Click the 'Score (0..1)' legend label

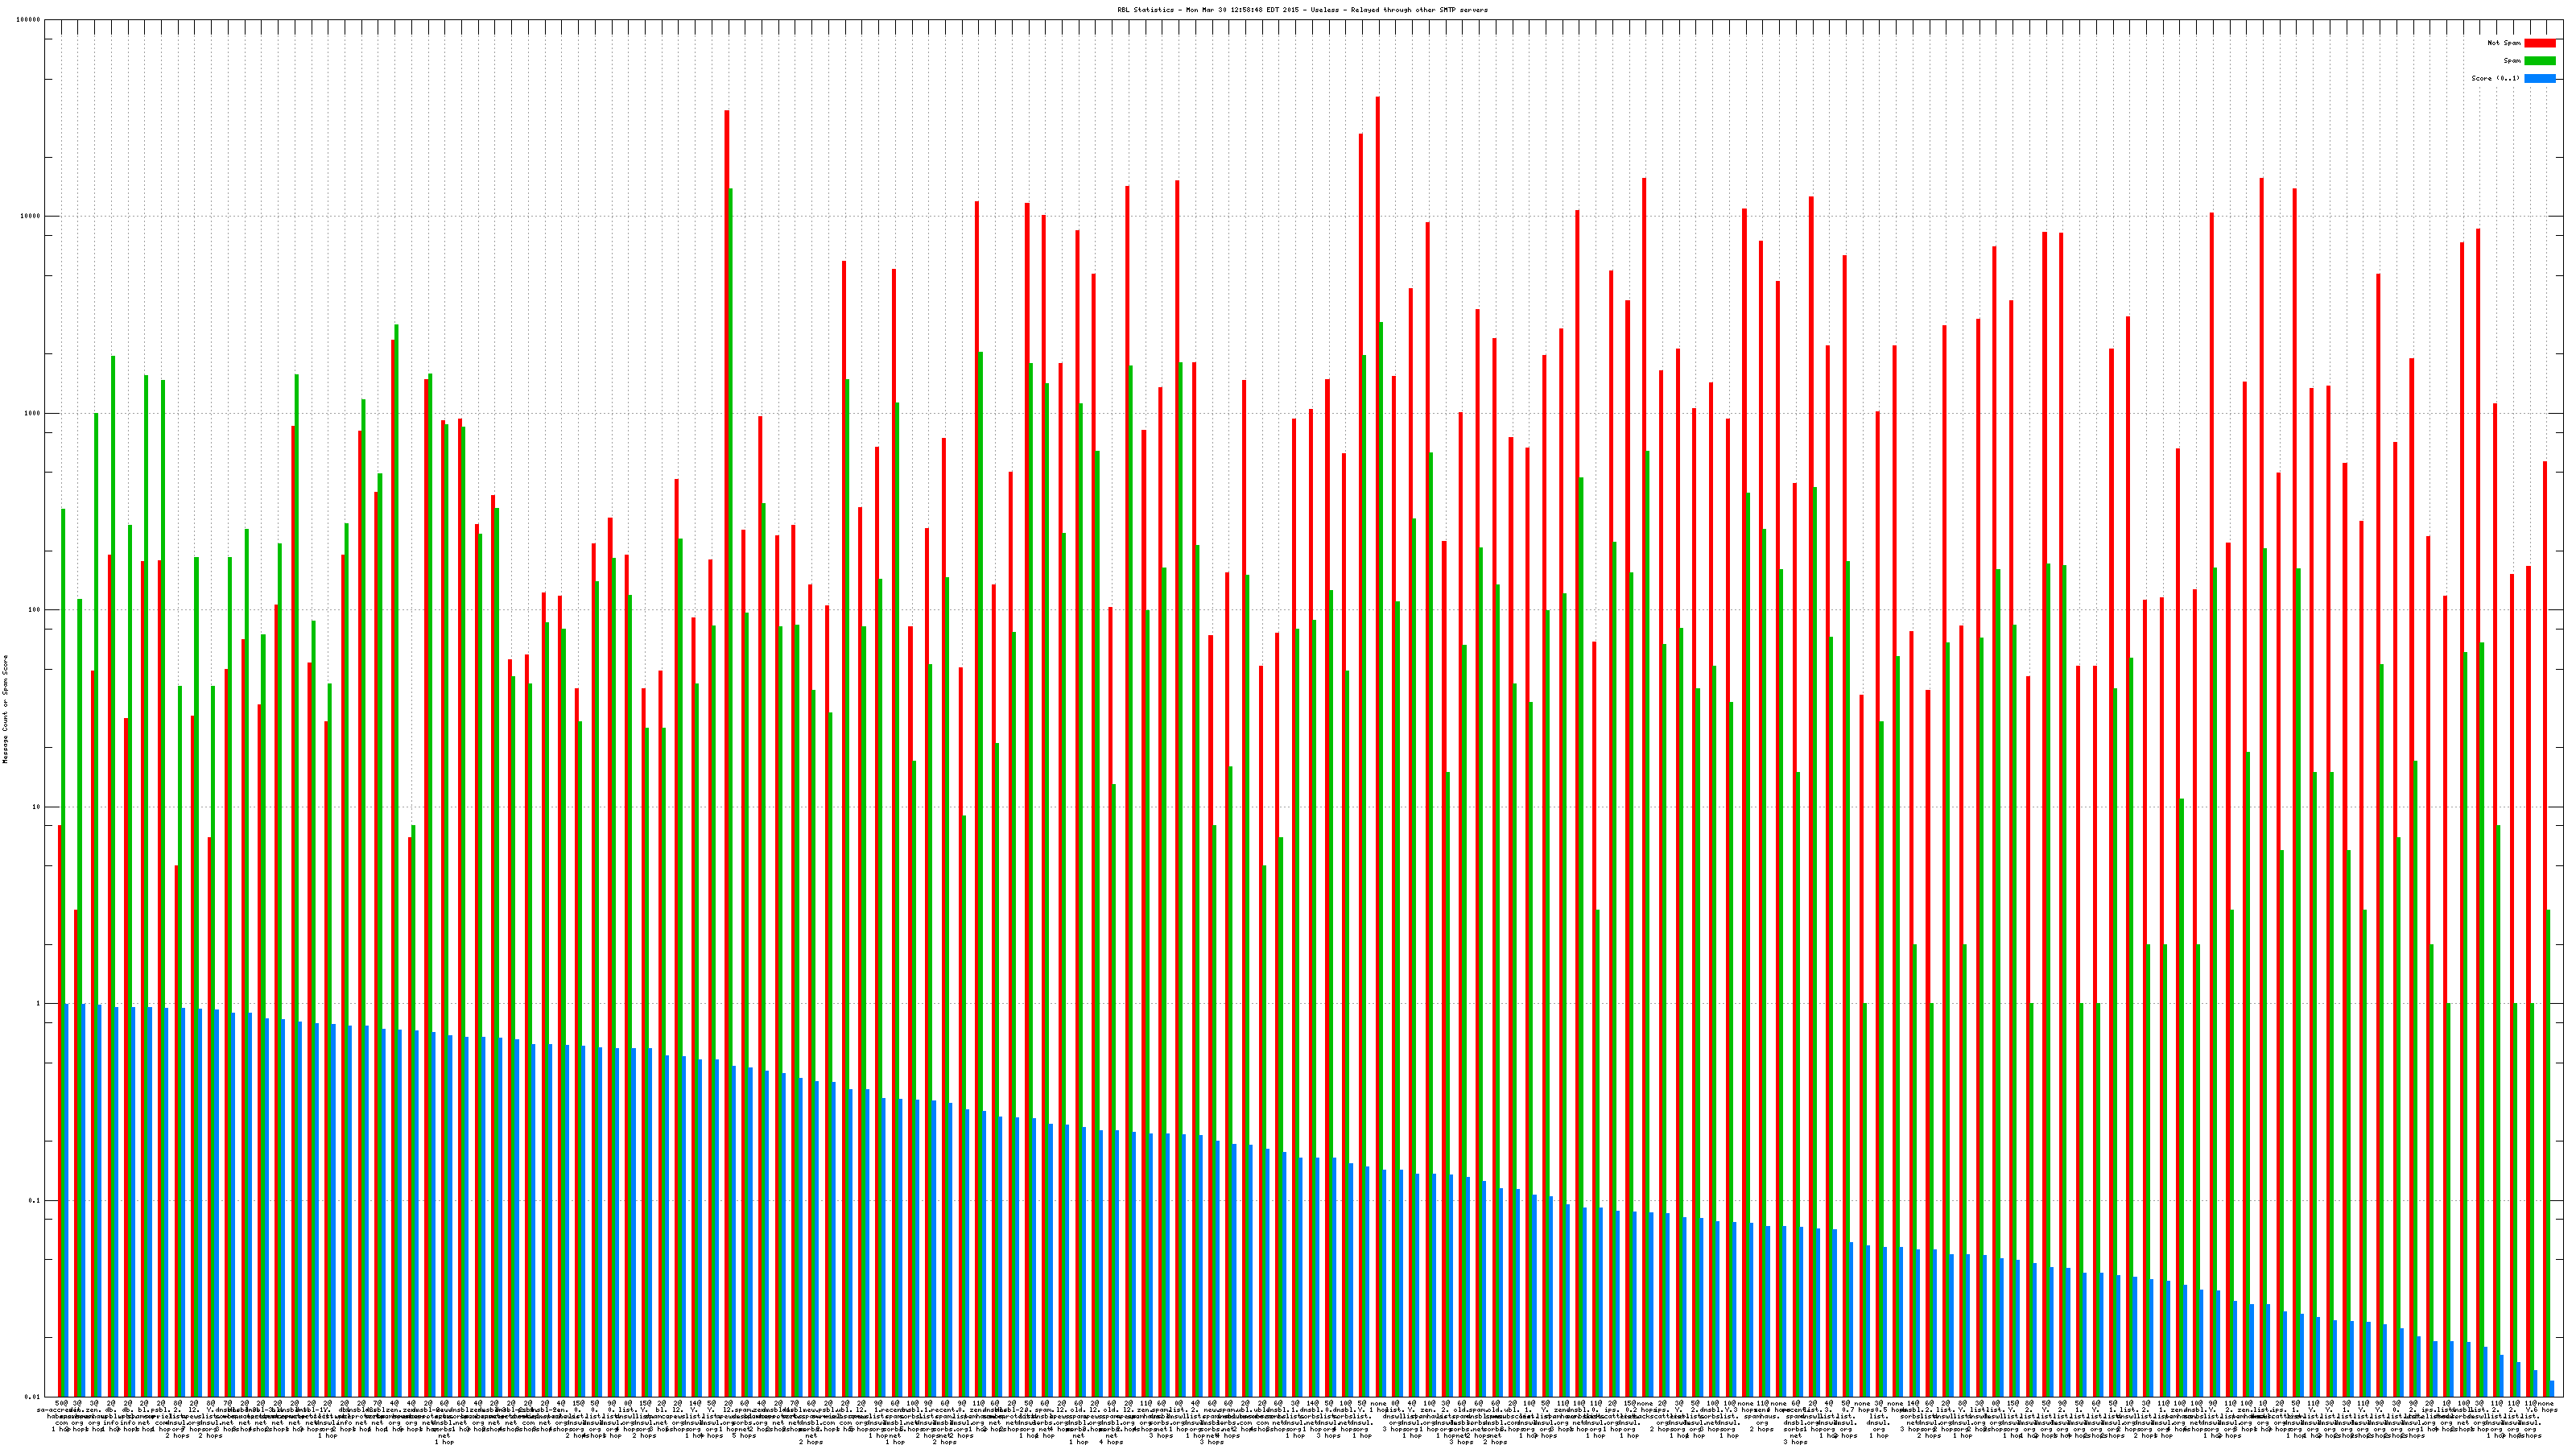[x=2495, y=78]
